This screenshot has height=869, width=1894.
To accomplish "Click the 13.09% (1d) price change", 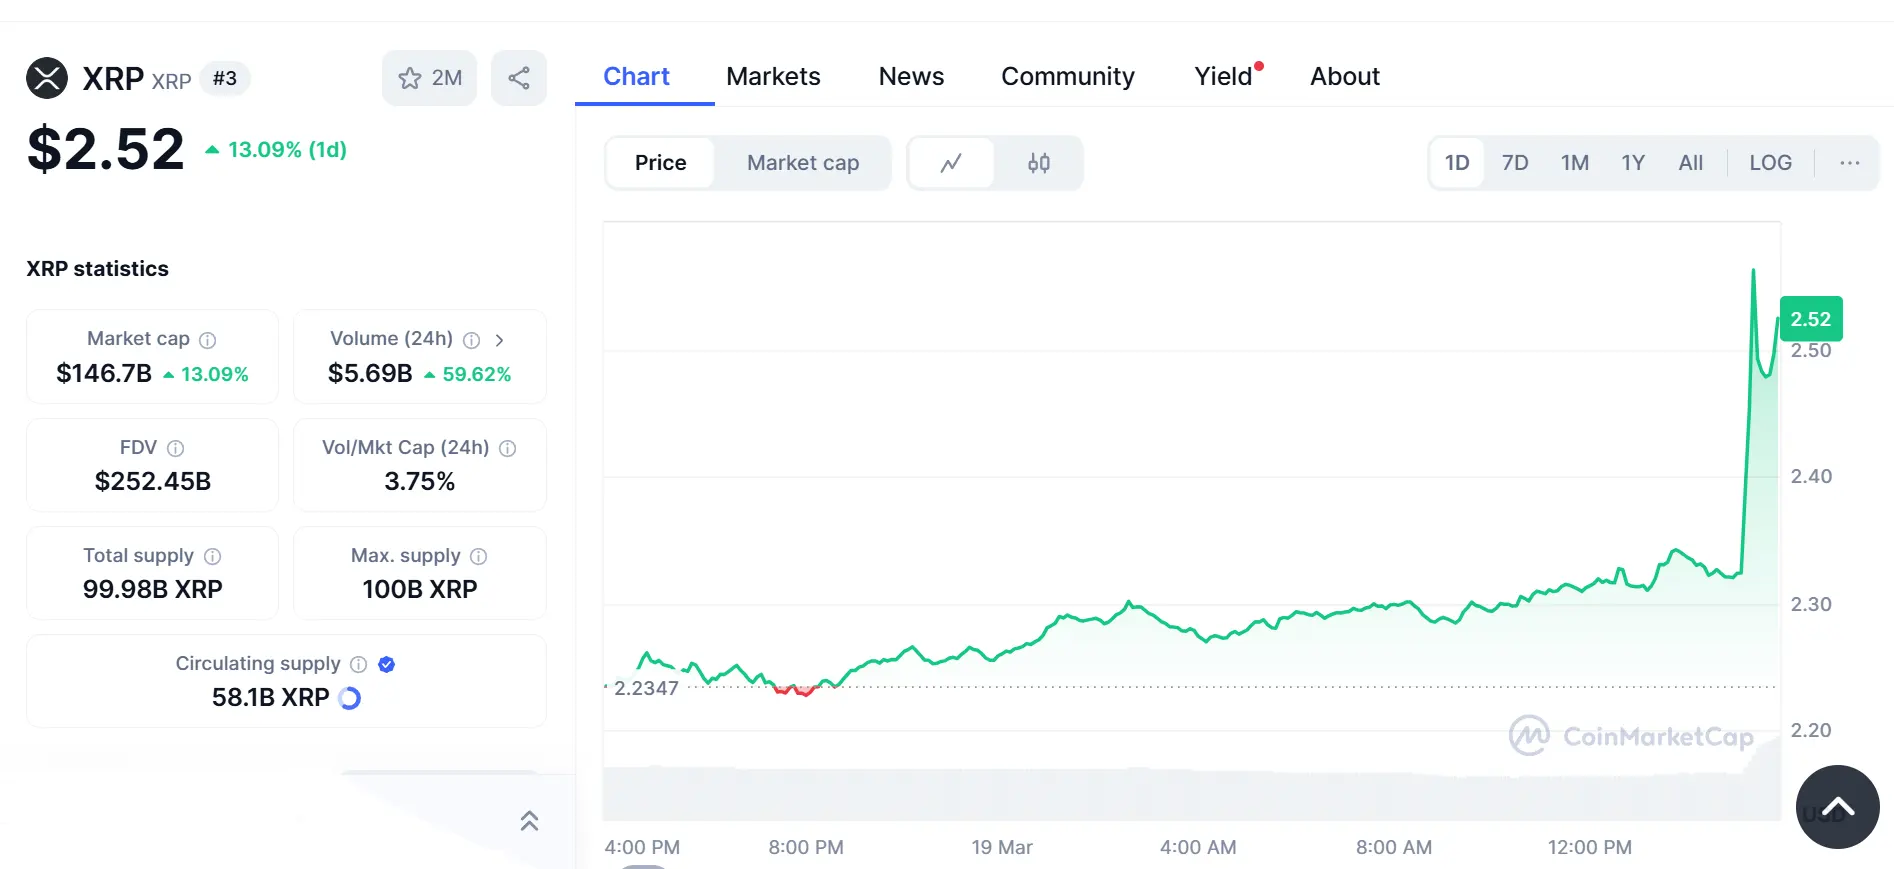I will pyautogui.click(x=277, y=150).
